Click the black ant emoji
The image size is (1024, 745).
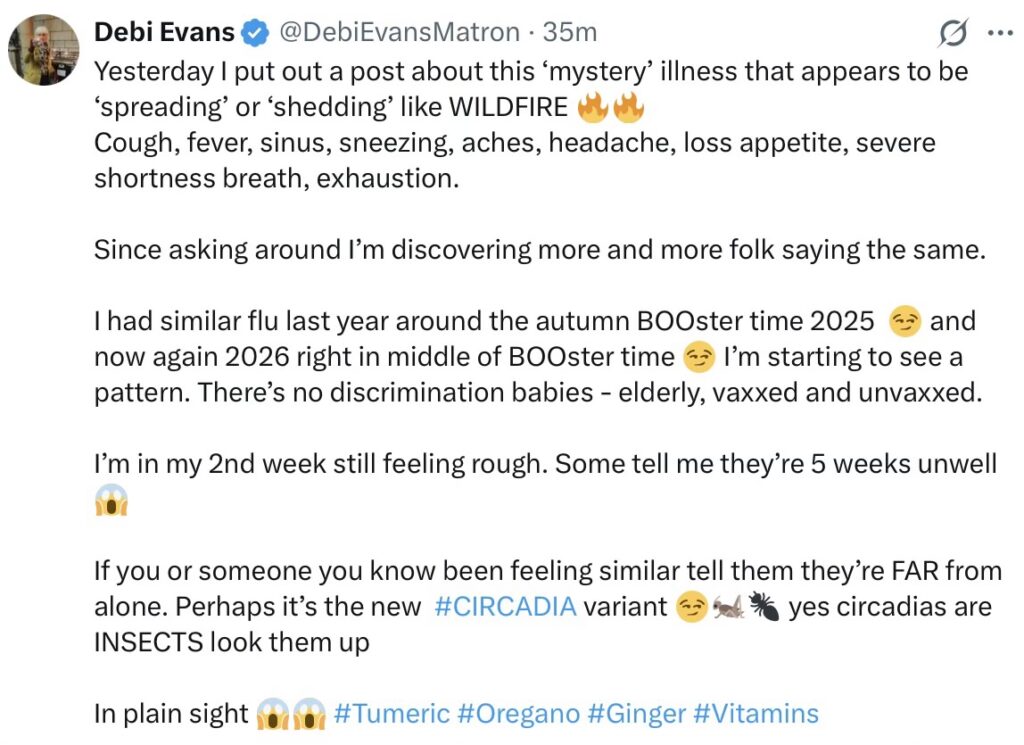click(764, 607)
